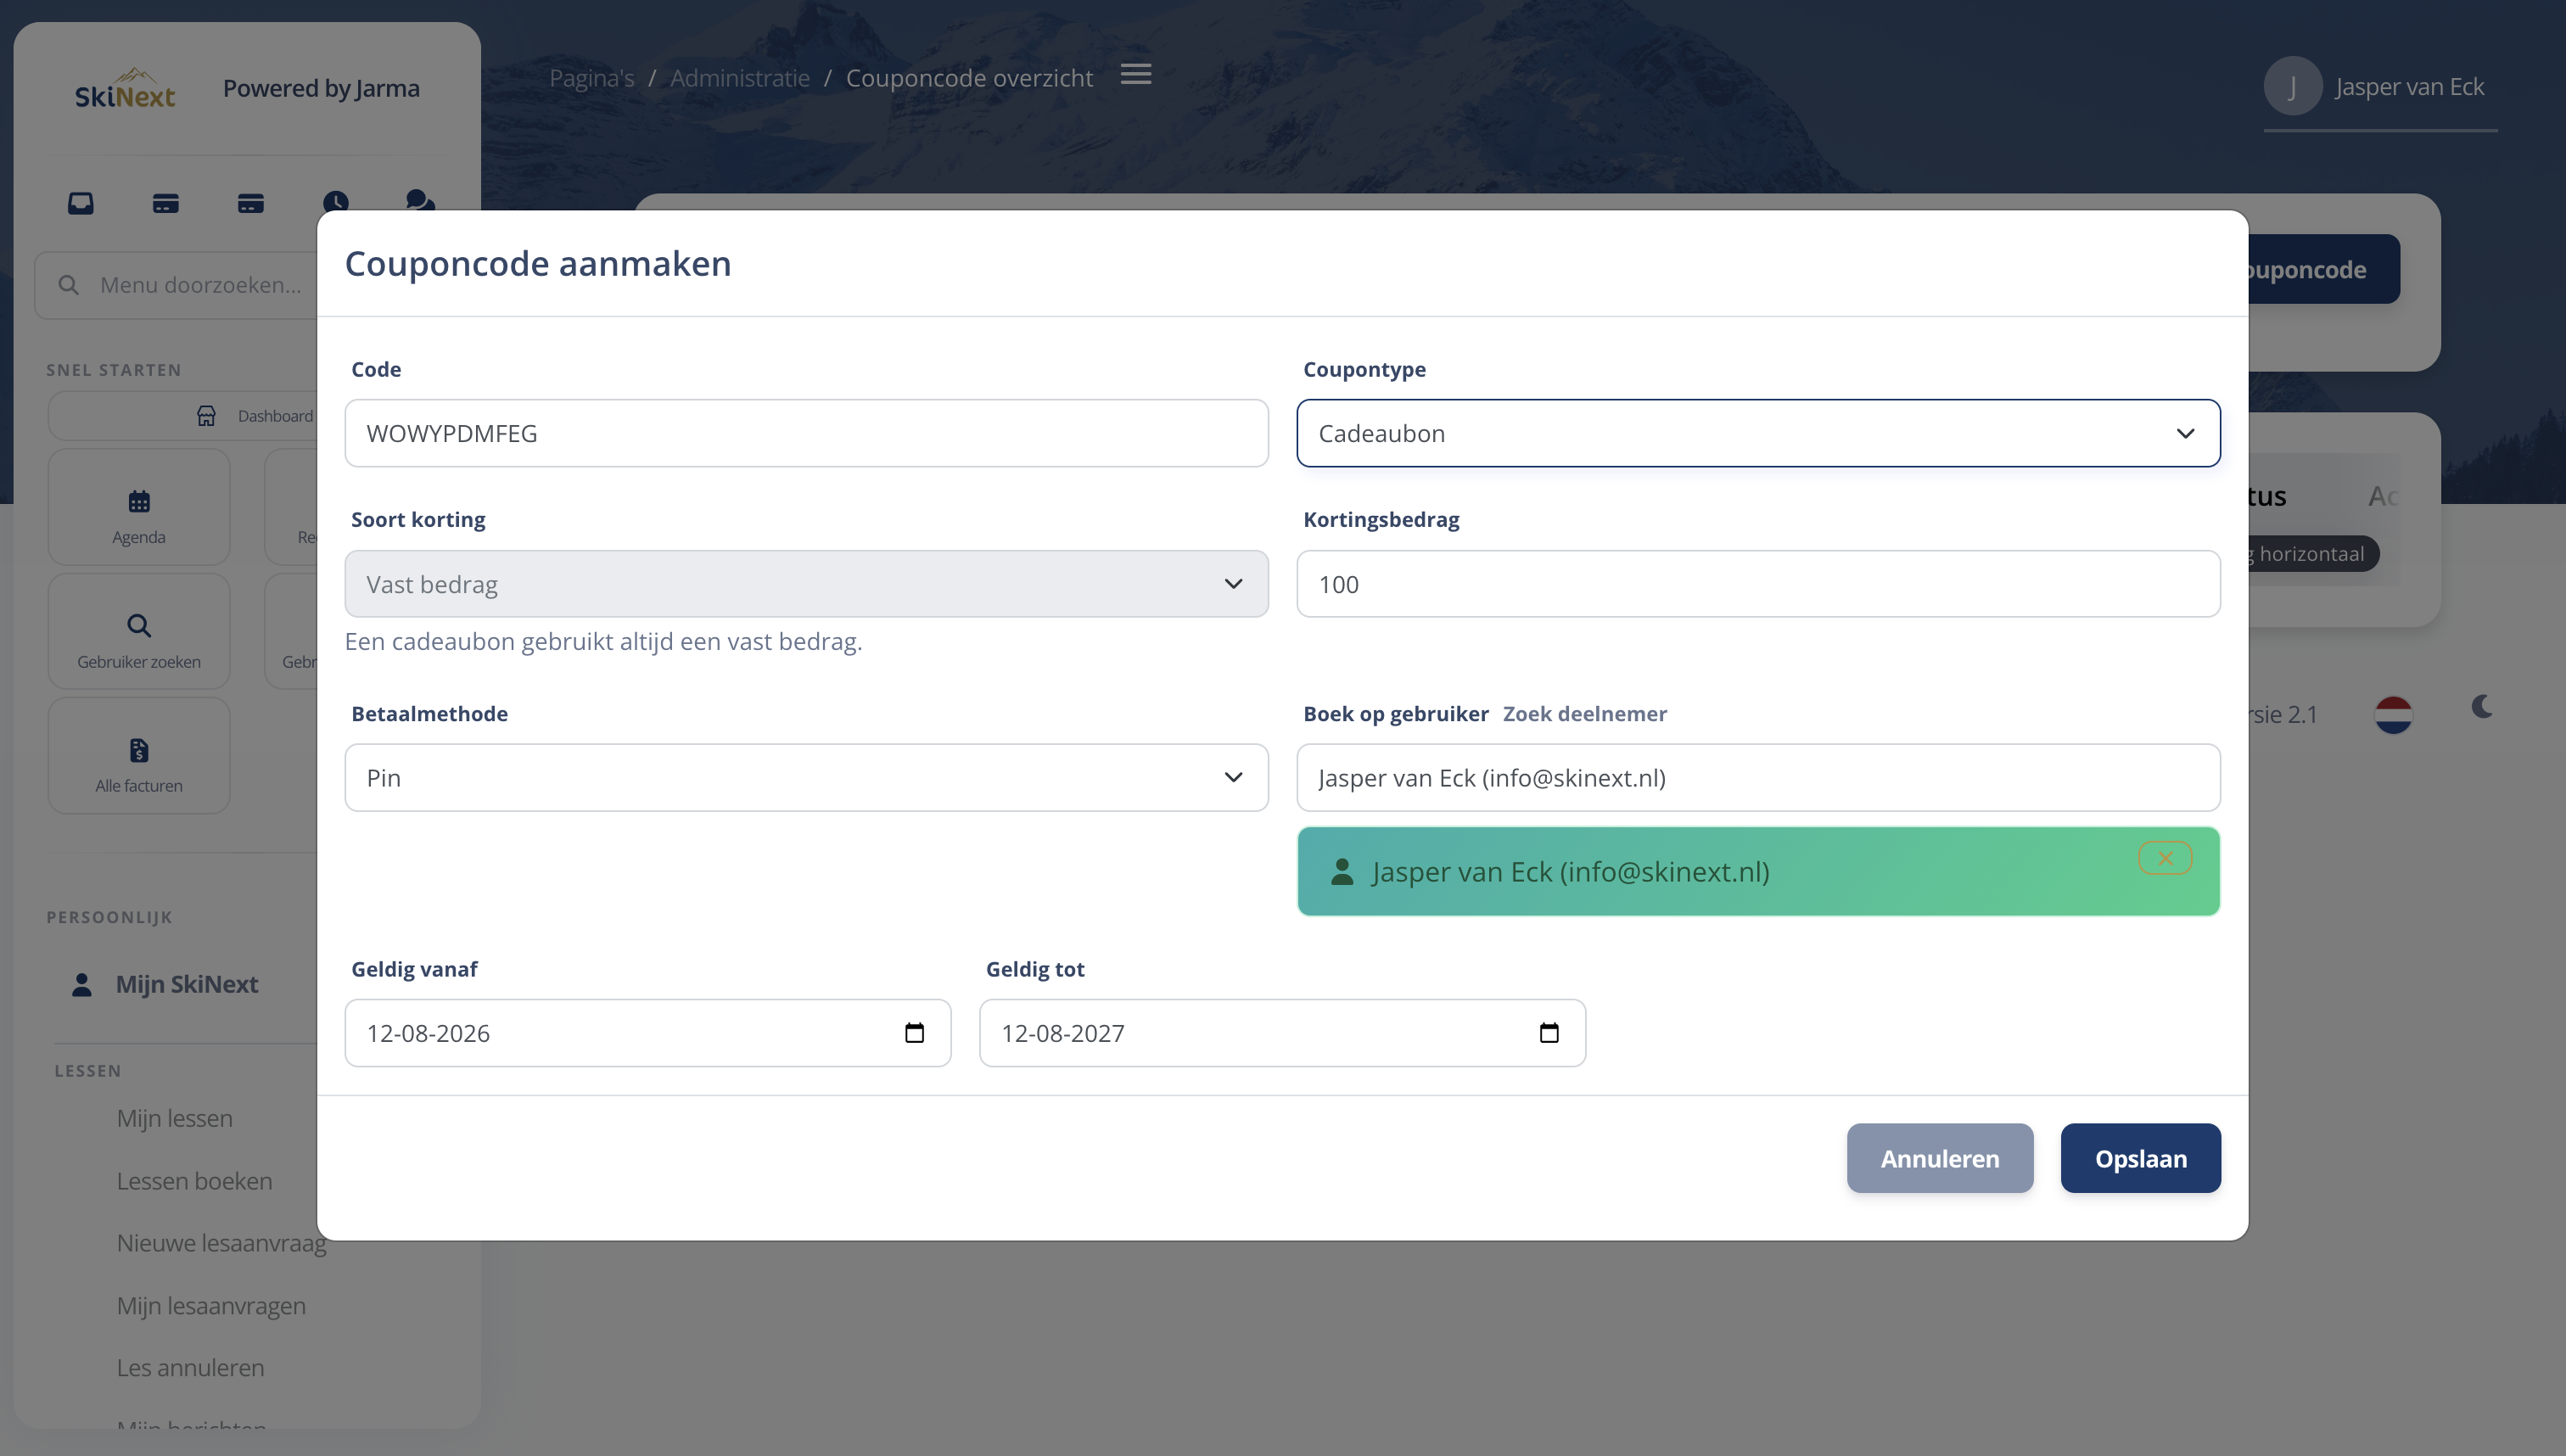Open calendar picker for Geldig tot
Screen dimensions: 2566x1456
point(1549,1033)
